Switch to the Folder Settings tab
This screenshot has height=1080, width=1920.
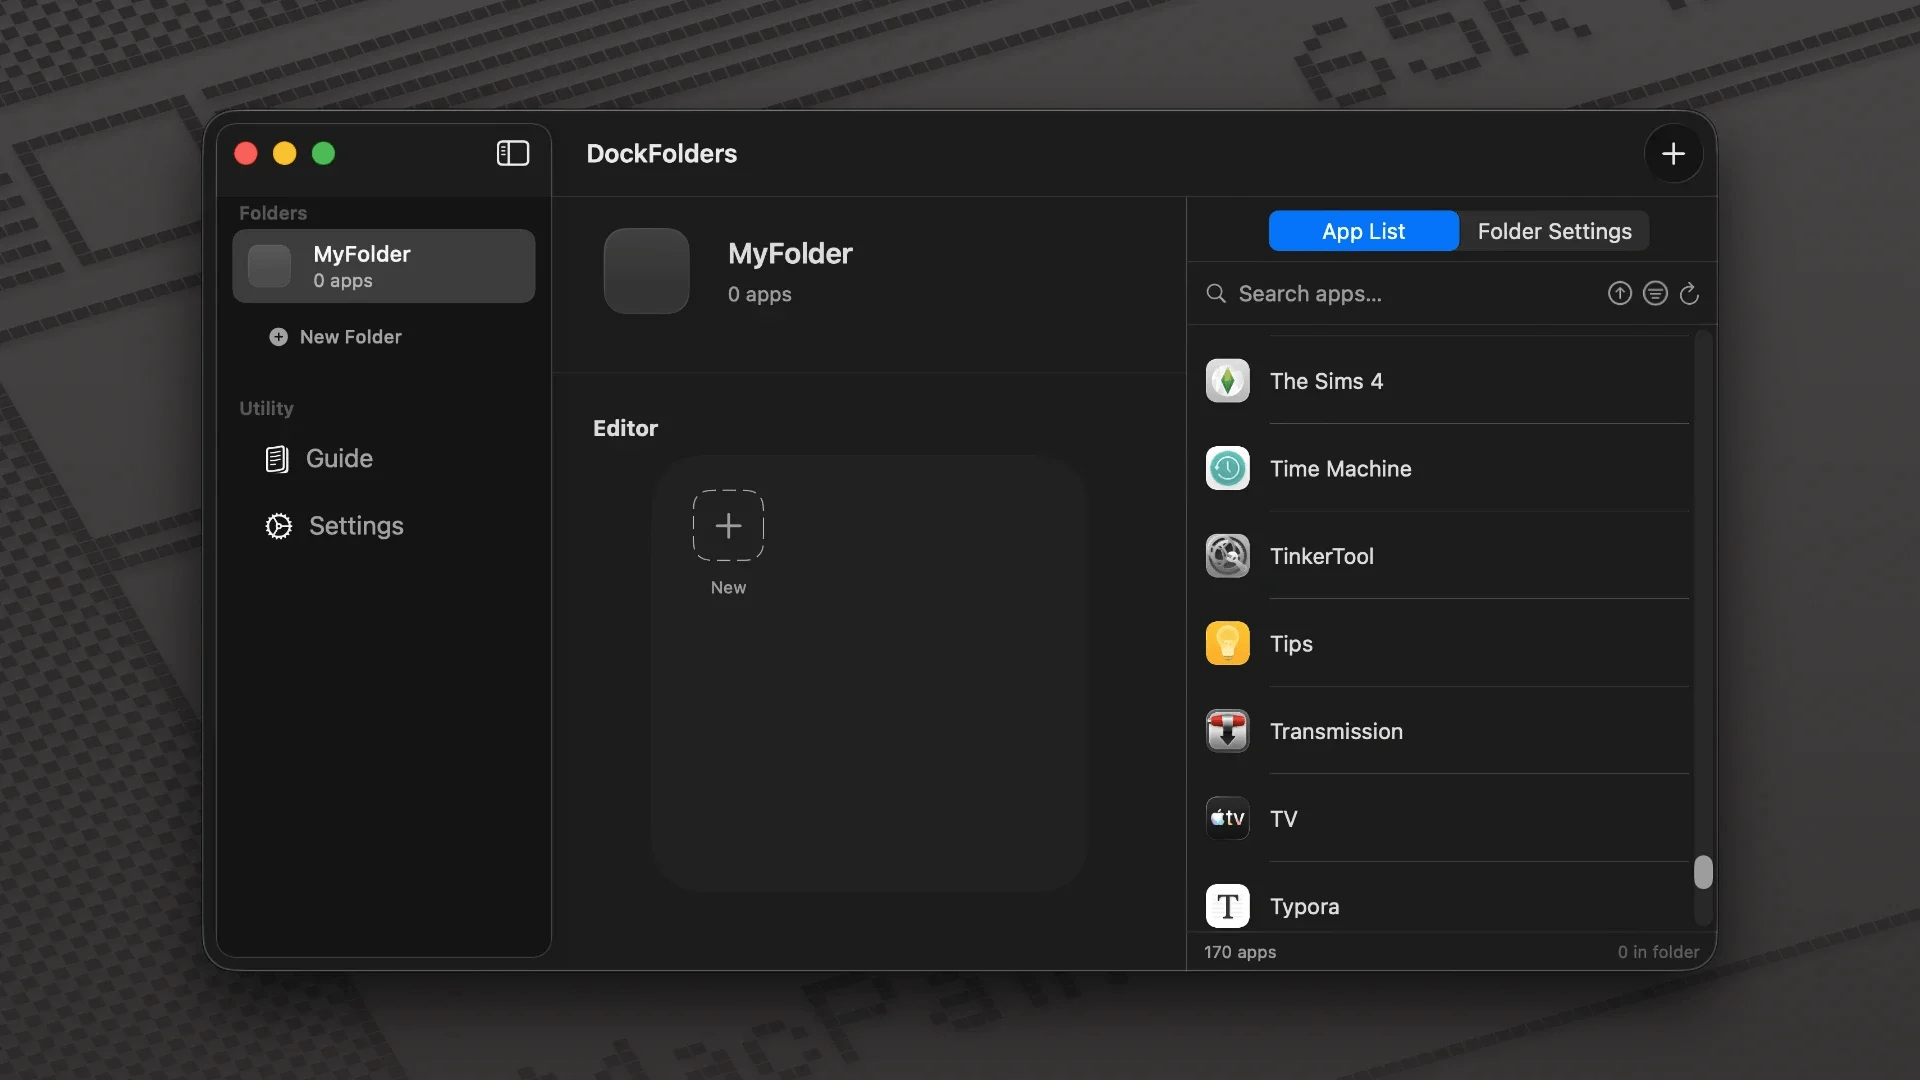coord(1554,231)
